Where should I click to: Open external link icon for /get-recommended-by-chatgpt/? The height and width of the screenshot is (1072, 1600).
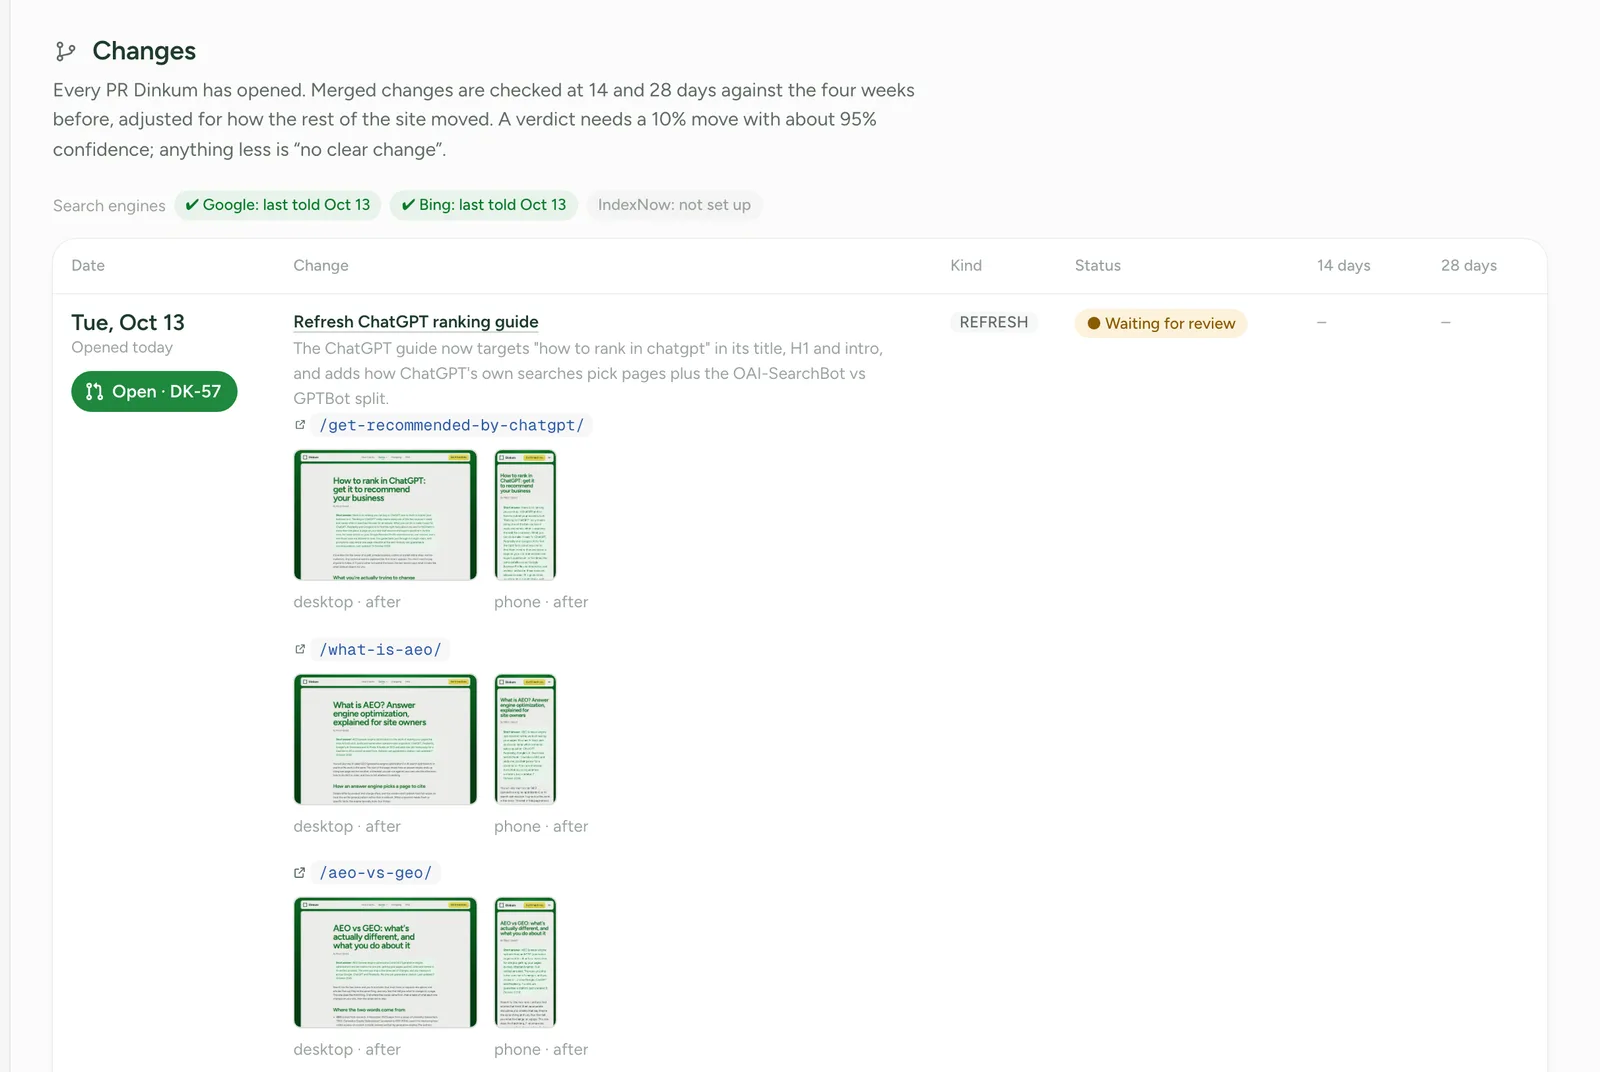[x=300, y=425]
